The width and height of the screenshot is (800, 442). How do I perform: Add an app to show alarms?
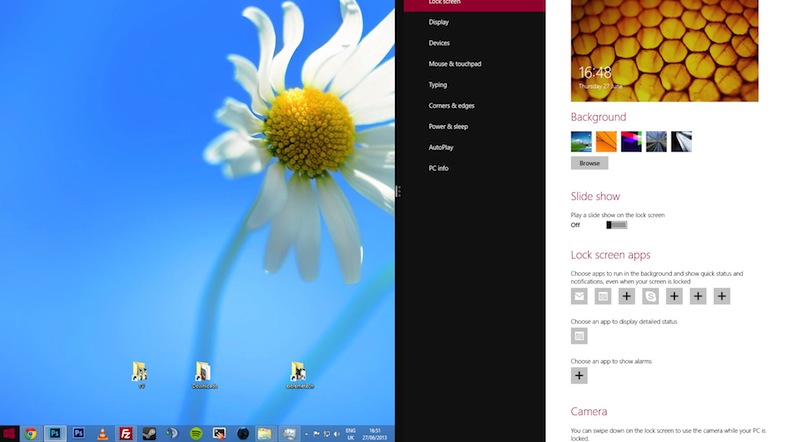[x=579, y=376]
